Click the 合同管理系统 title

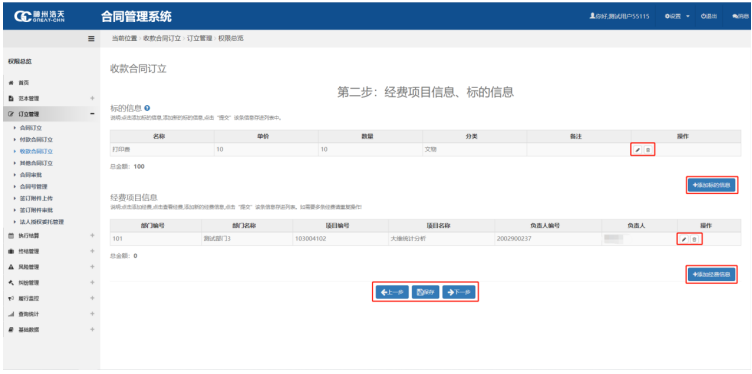136,17
